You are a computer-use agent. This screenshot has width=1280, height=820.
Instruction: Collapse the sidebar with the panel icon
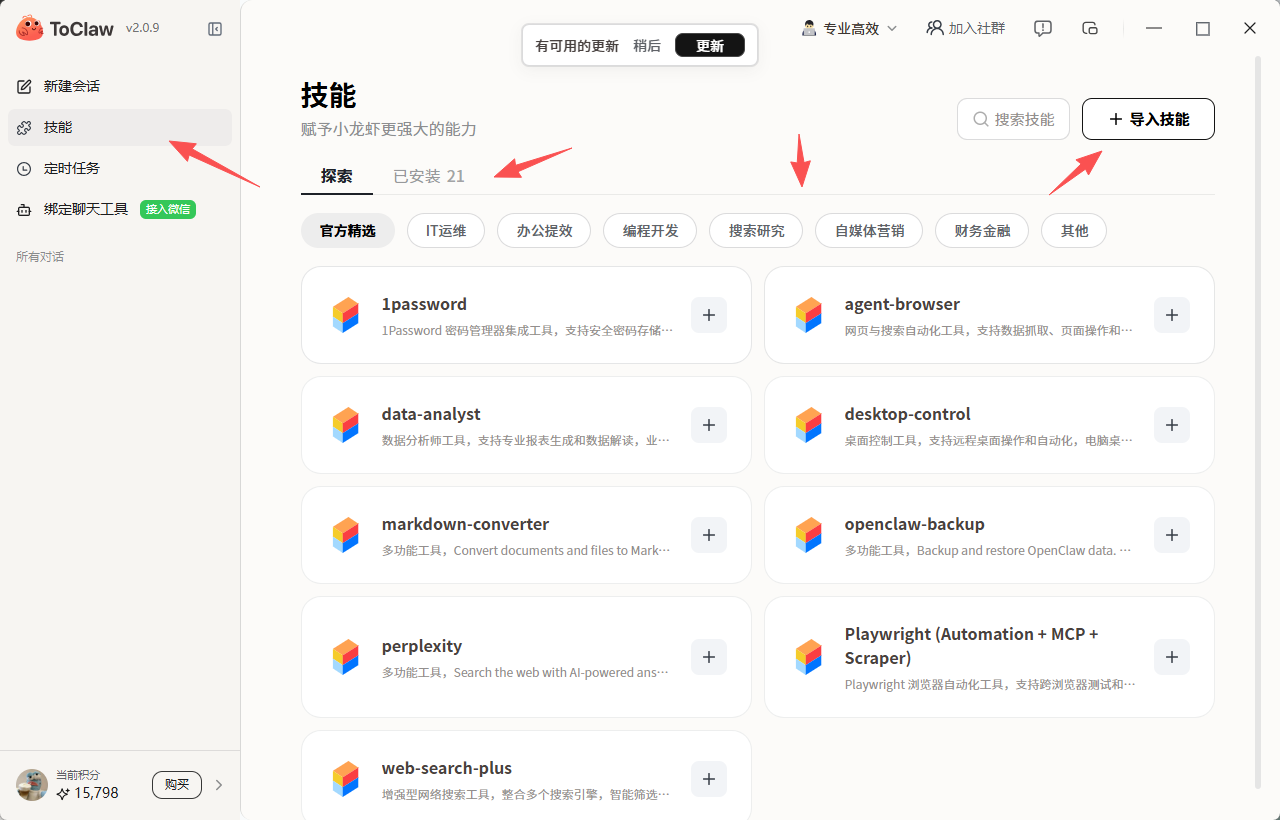(x=215, y=29)
